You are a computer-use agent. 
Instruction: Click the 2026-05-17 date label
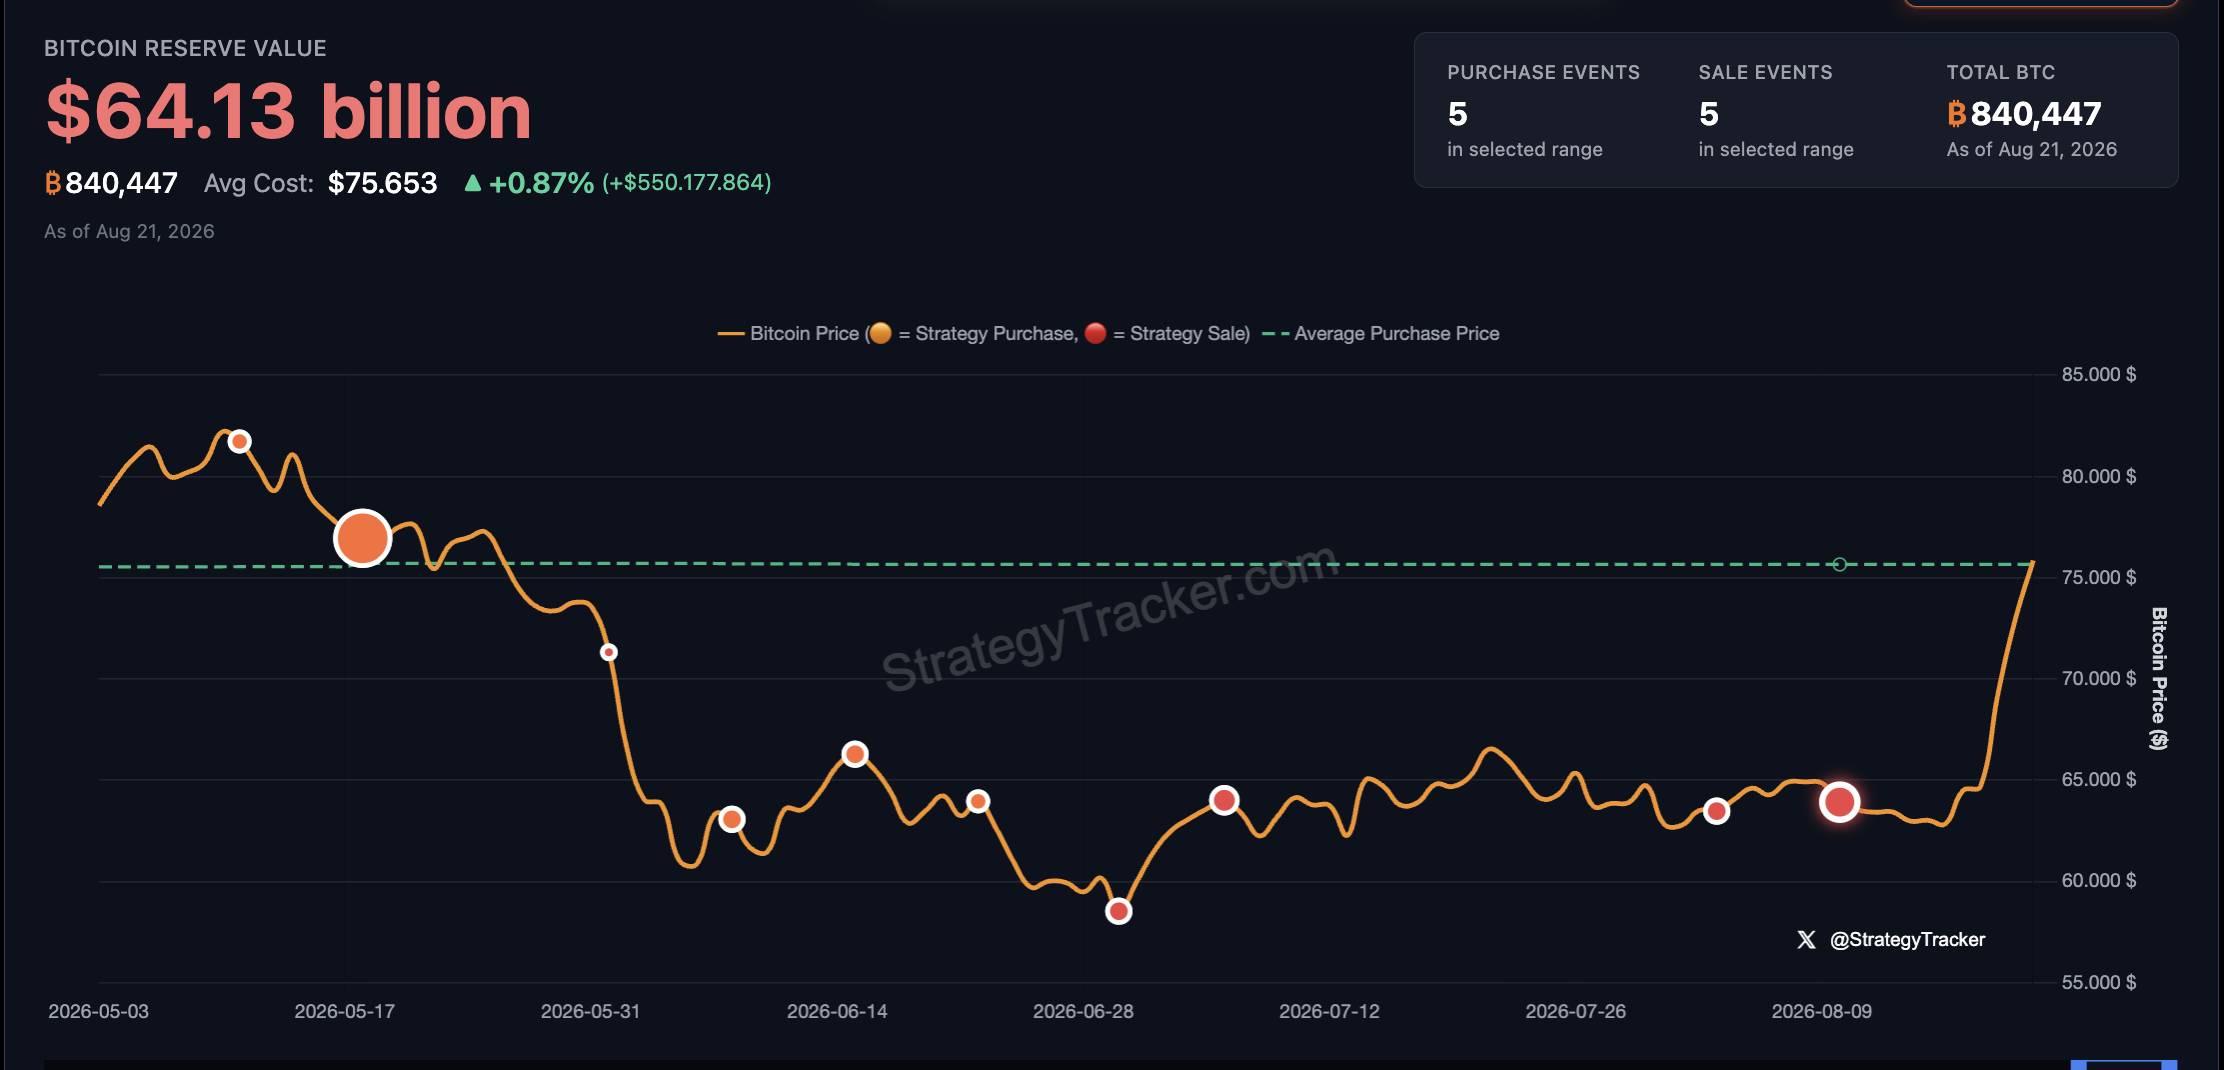pyautogui.click(x=344, y=1011)
